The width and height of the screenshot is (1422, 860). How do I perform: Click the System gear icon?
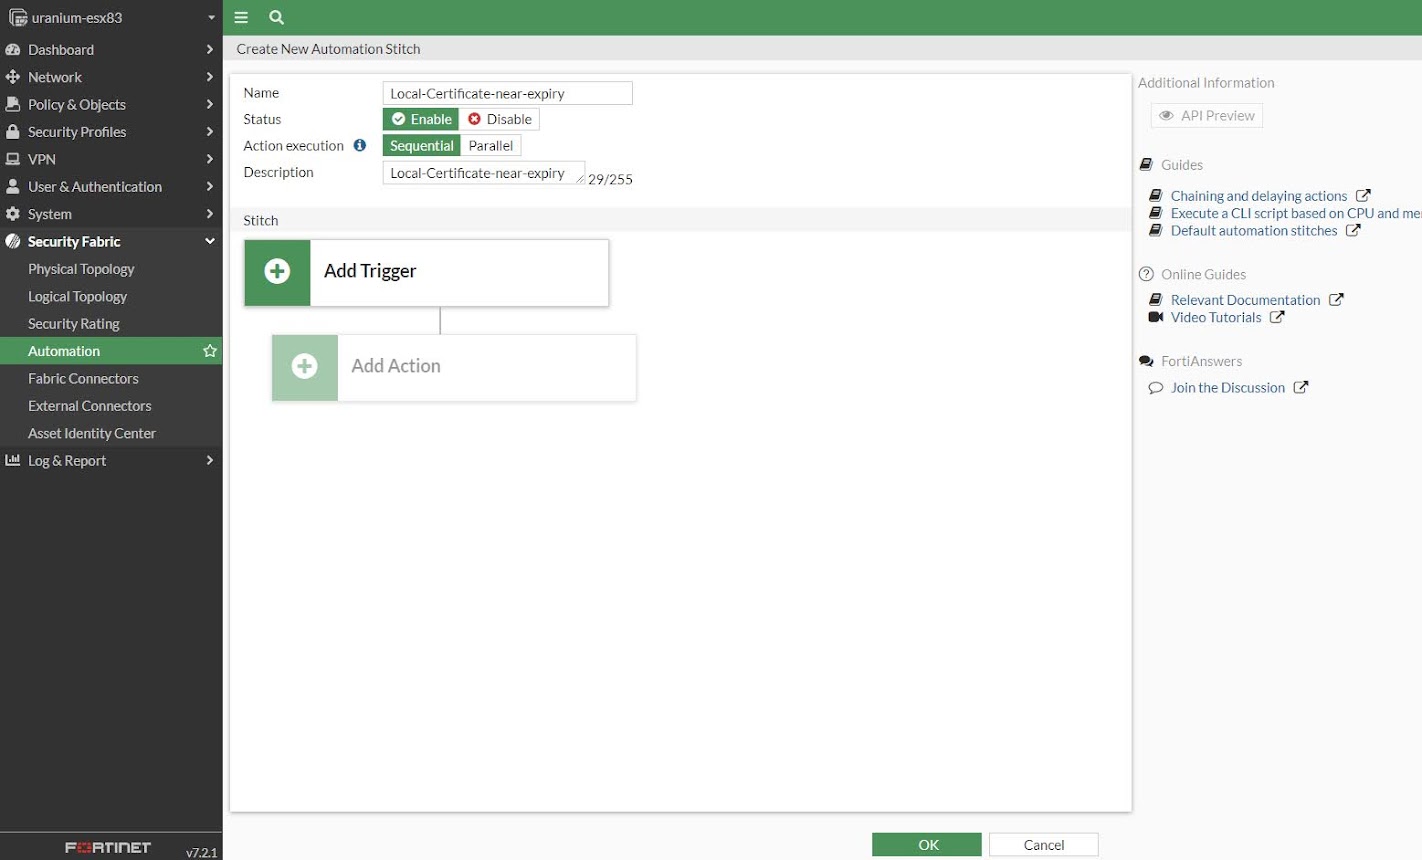[13, 214]
